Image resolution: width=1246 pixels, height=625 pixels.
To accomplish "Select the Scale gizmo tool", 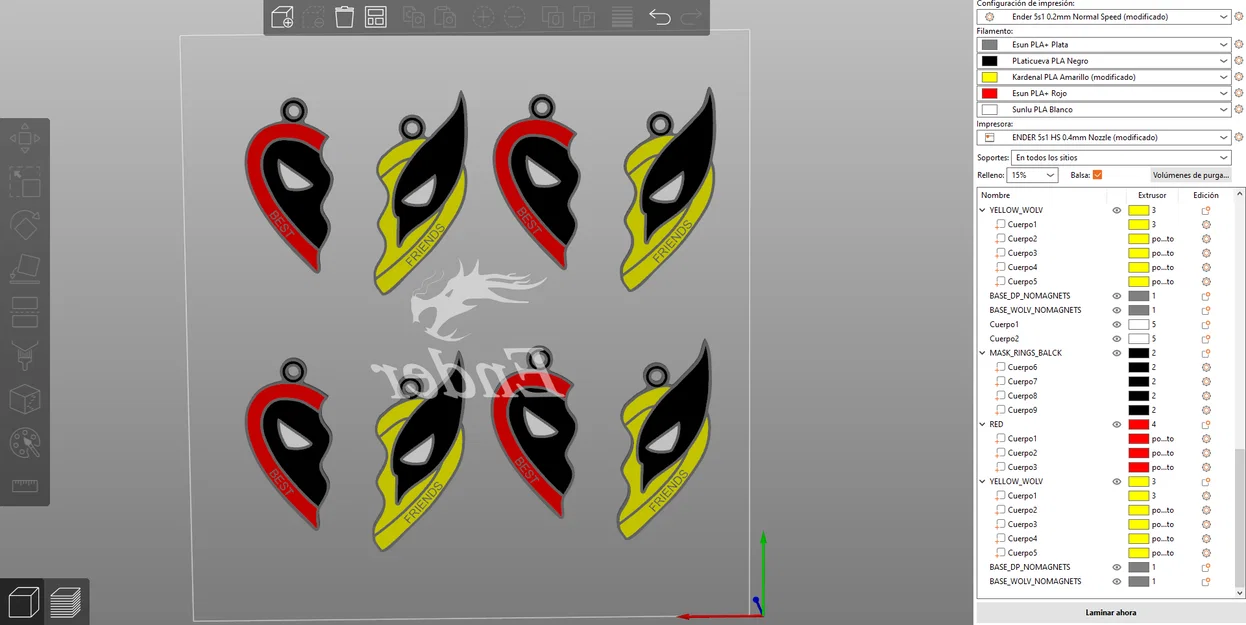I will click(x=24, y=182).
